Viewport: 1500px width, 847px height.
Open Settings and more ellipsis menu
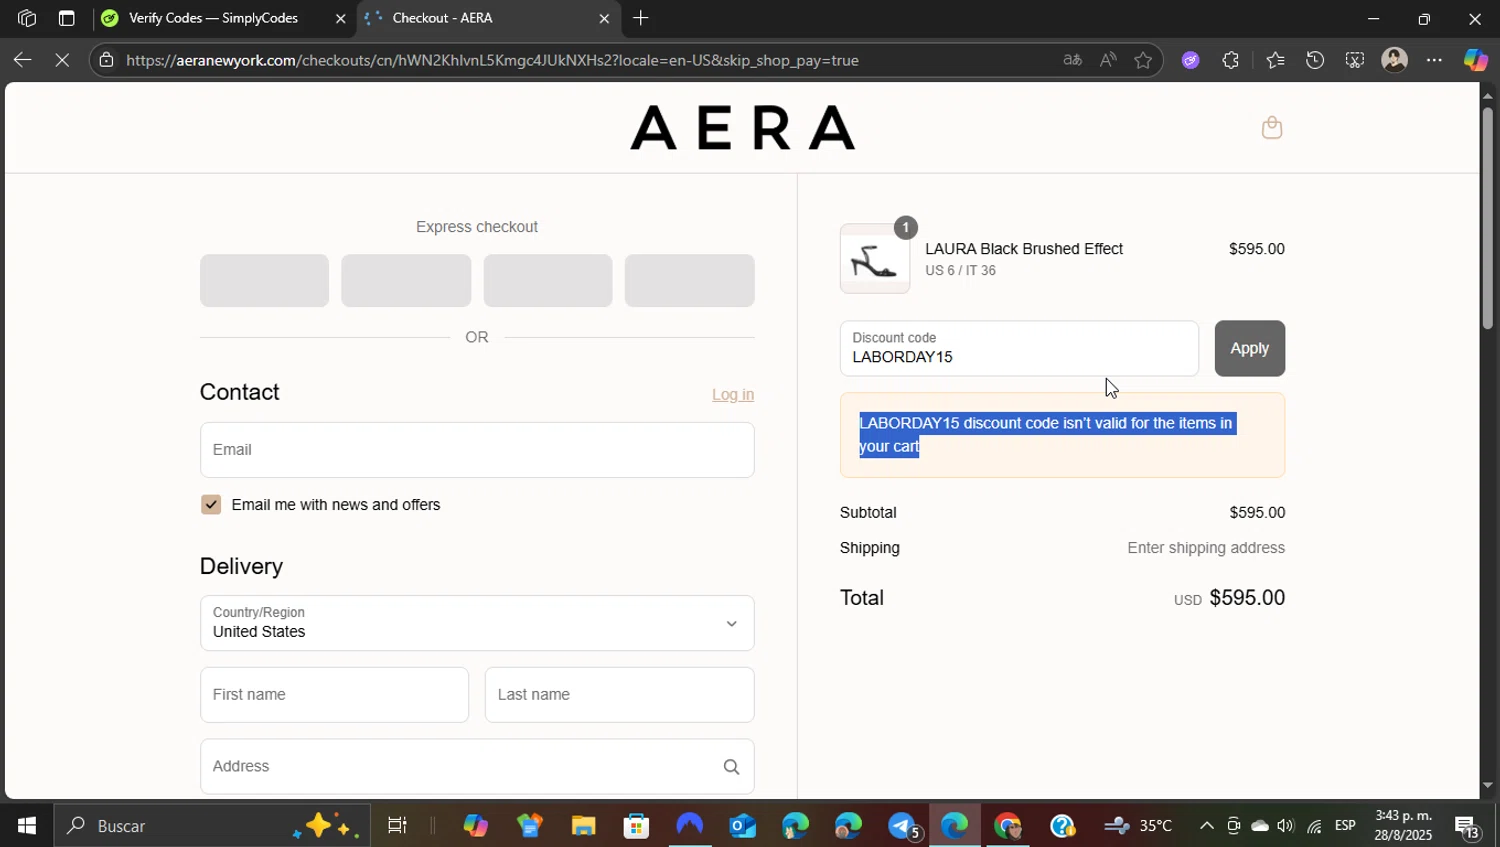point(1434,60)
